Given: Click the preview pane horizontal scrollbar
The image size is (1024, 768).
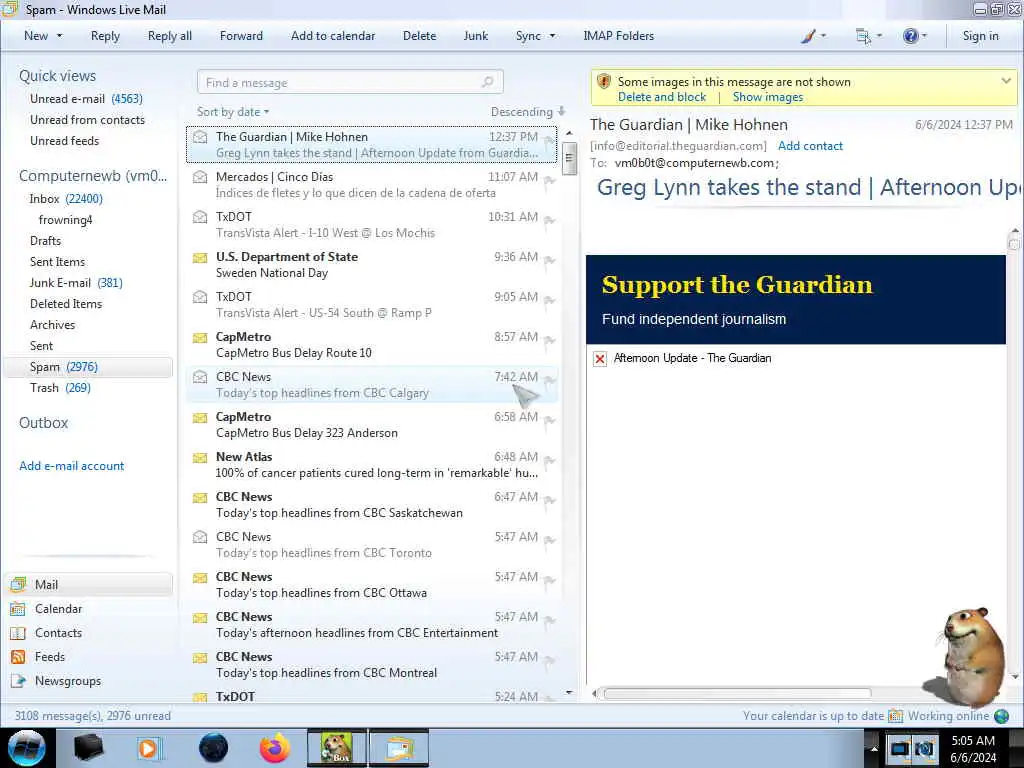Looking at the screenshot, I should click(x=737, y=693).
